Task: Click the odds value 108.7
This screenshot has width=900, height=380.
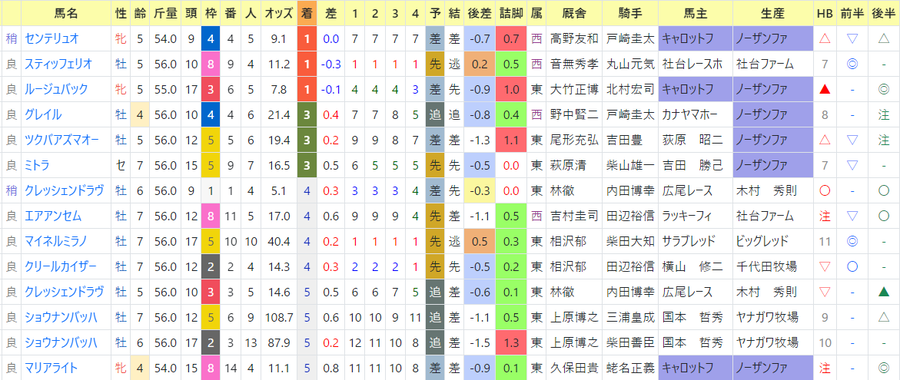Action: (x=279, y=317)
